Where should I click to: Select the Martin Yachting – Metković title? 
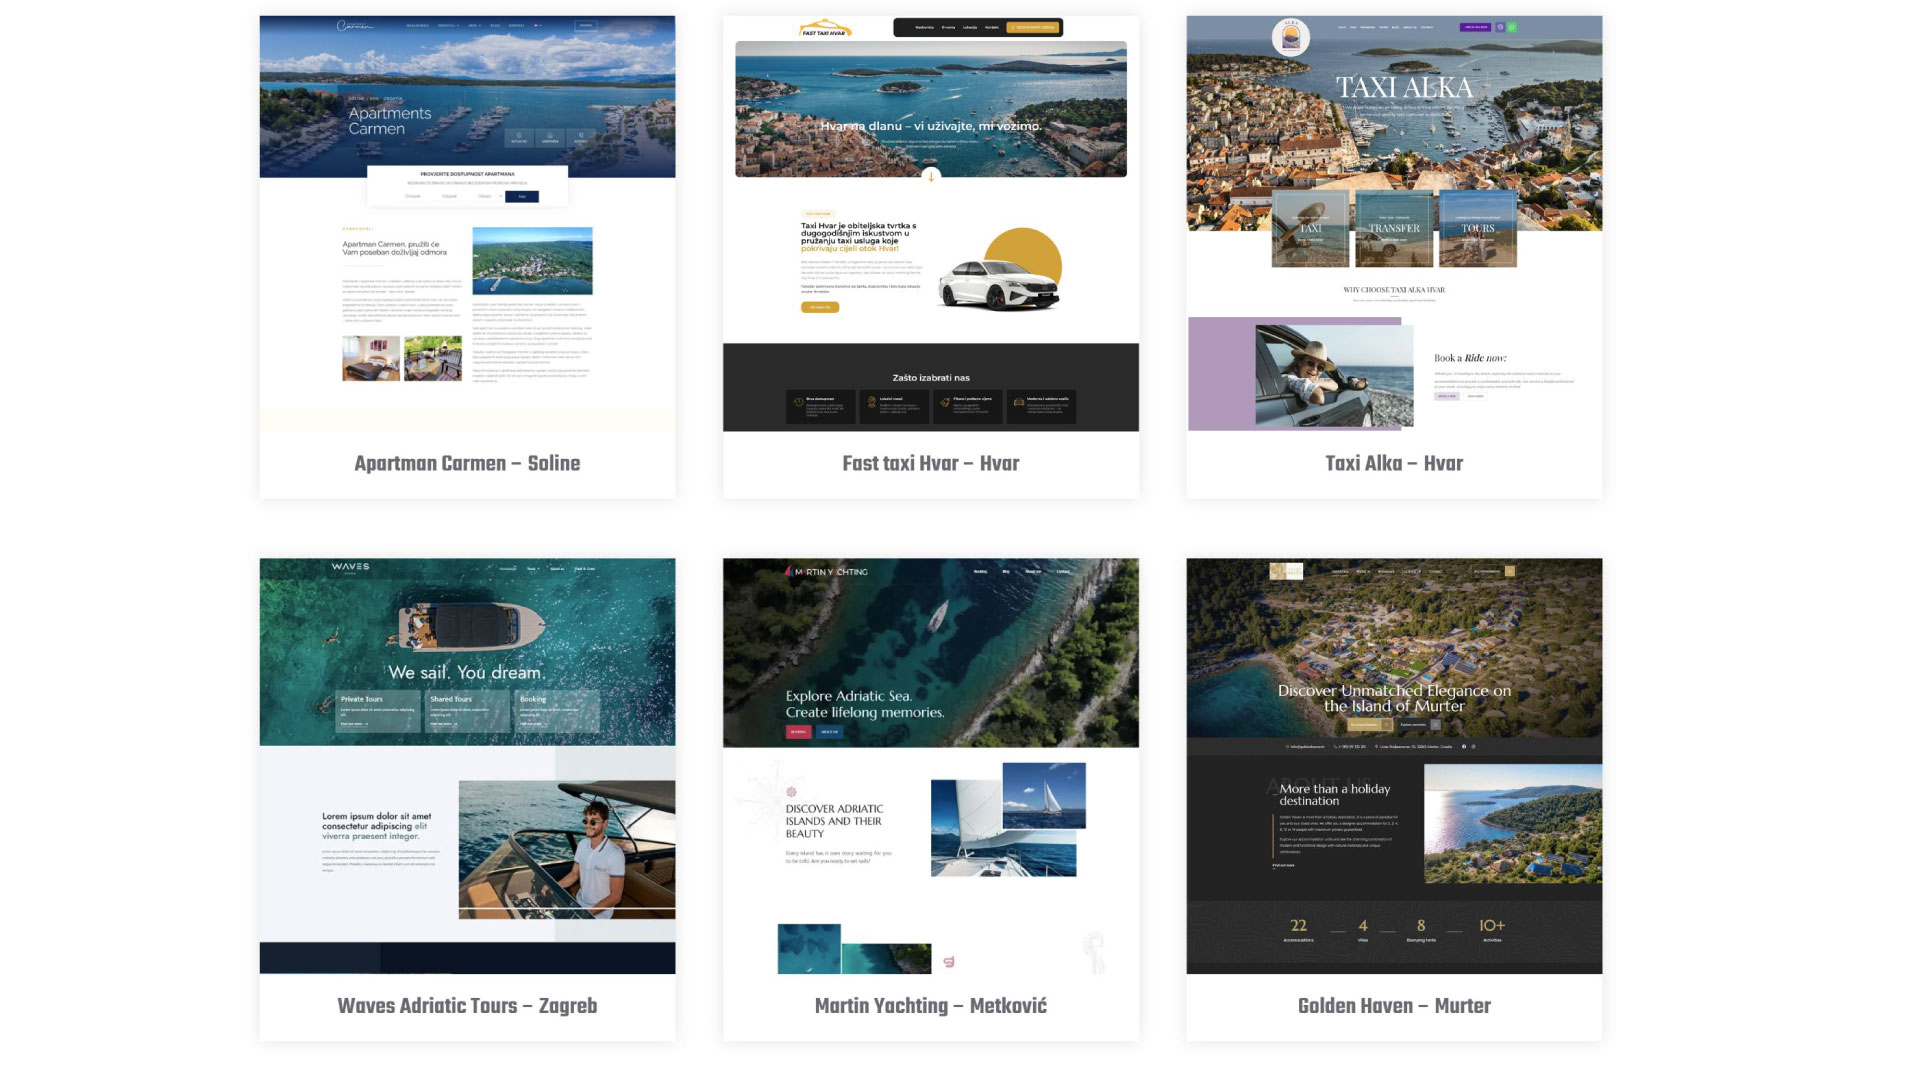[x=930, y=1006]
